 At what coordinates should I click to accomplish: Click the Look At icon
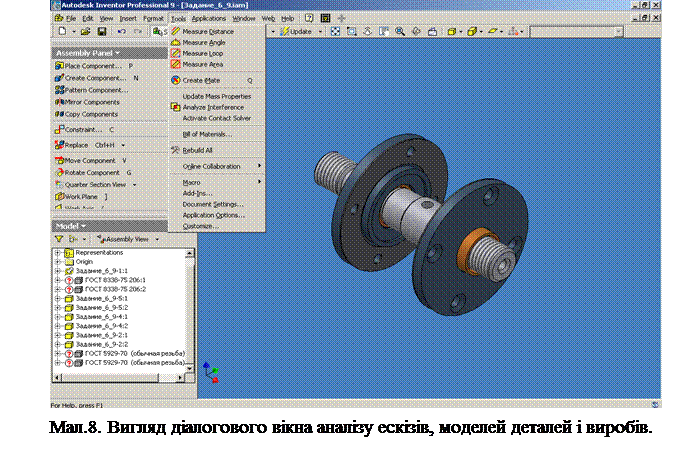[432, 31]
